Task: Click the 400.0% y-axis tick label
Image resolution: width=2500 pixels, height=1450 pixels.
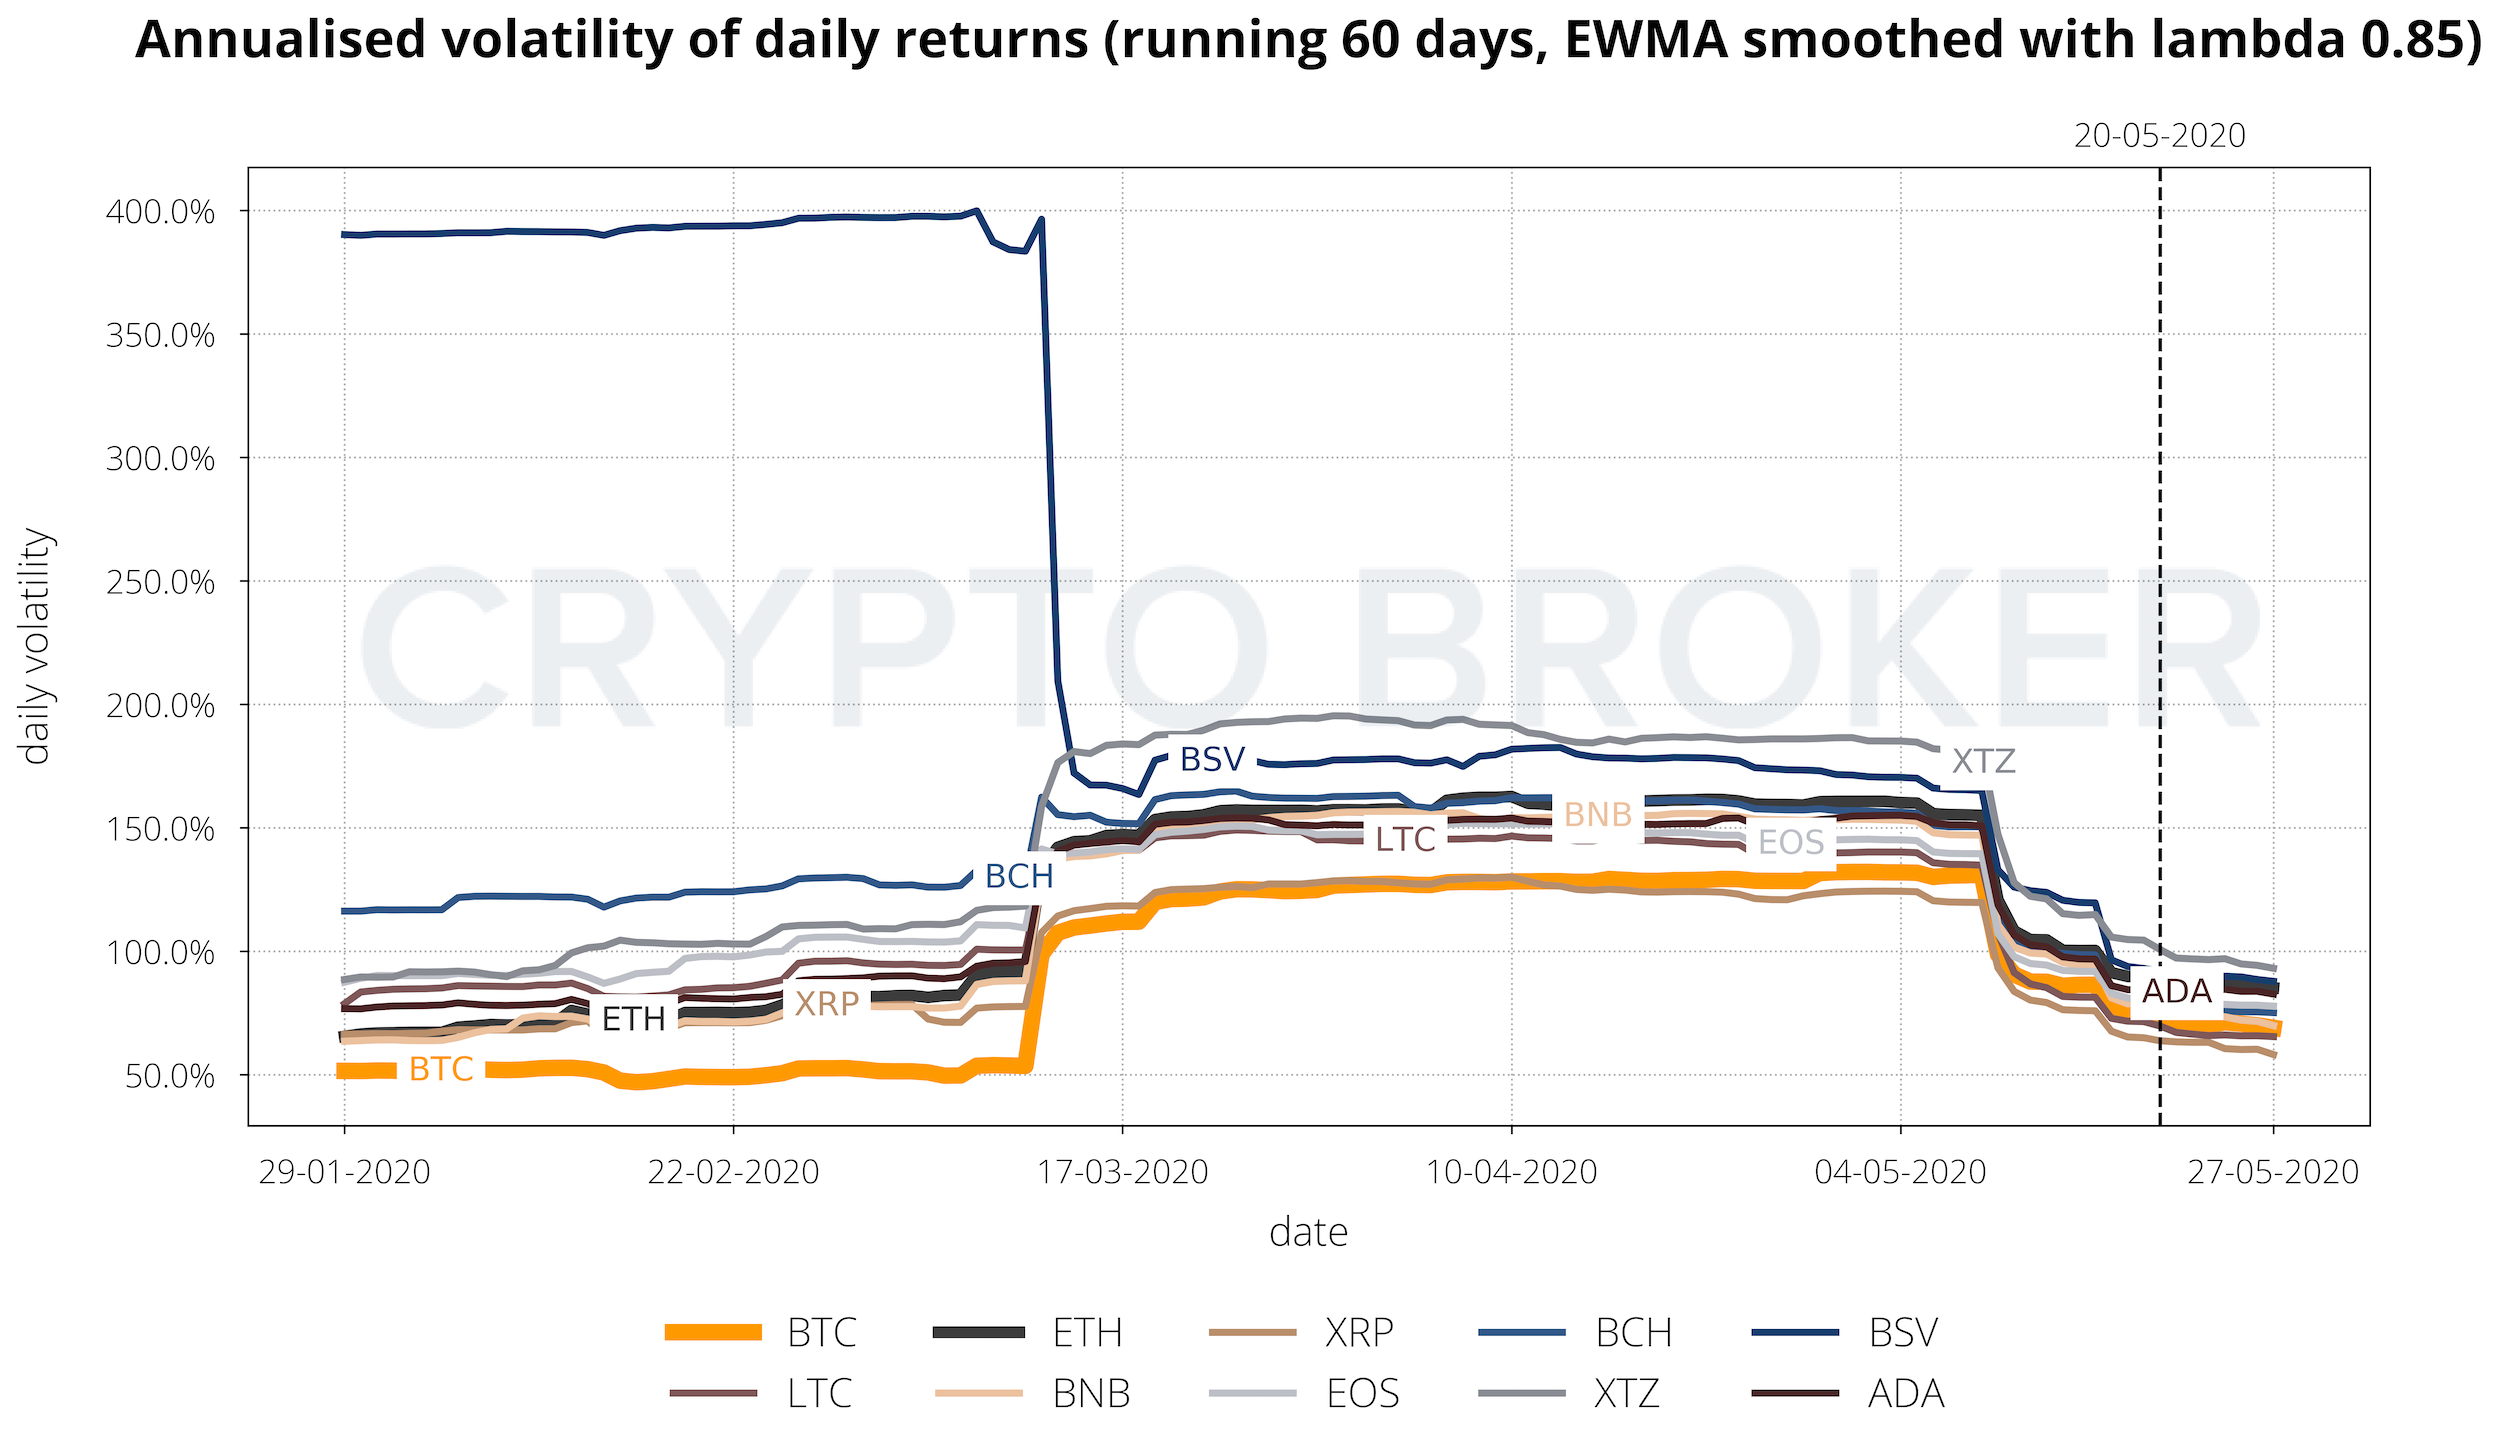Action: point(160,212)
